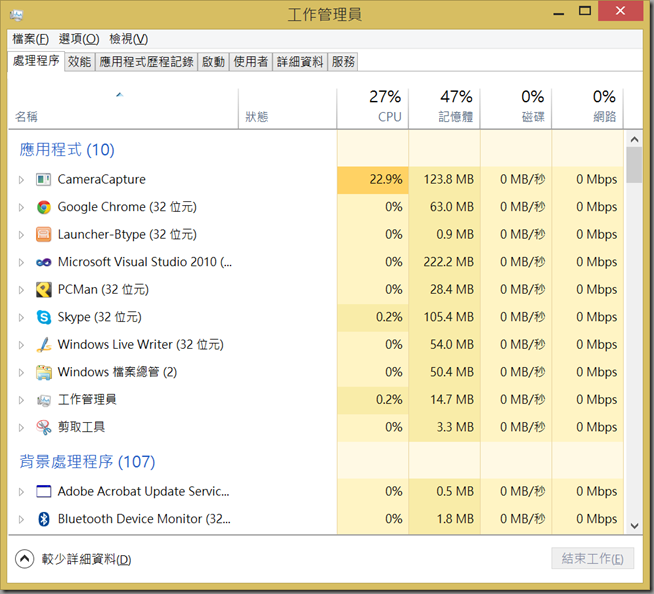The height and width of the screenshot is (594, 654).
Task: Click the scrollbar up arrow
Action: [634, 139]
